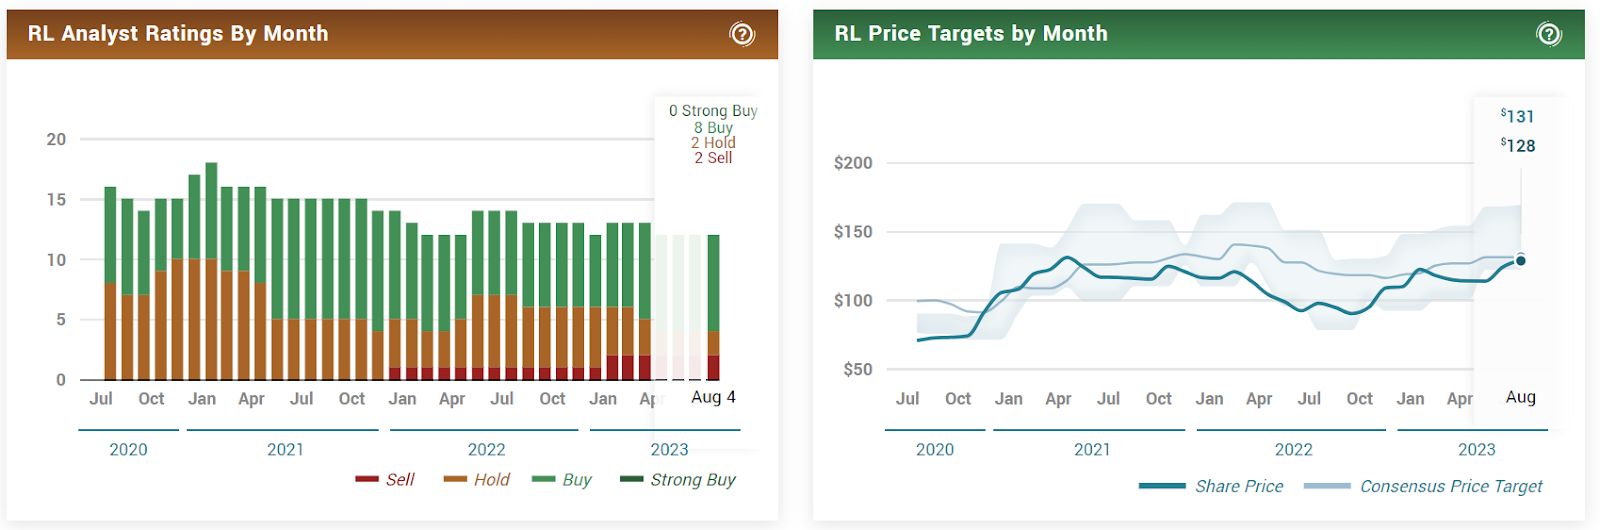Click the '8 Buy' tooltip text
The height and width of the screenshot is (530, 1600).
click(x=714, y=128)
